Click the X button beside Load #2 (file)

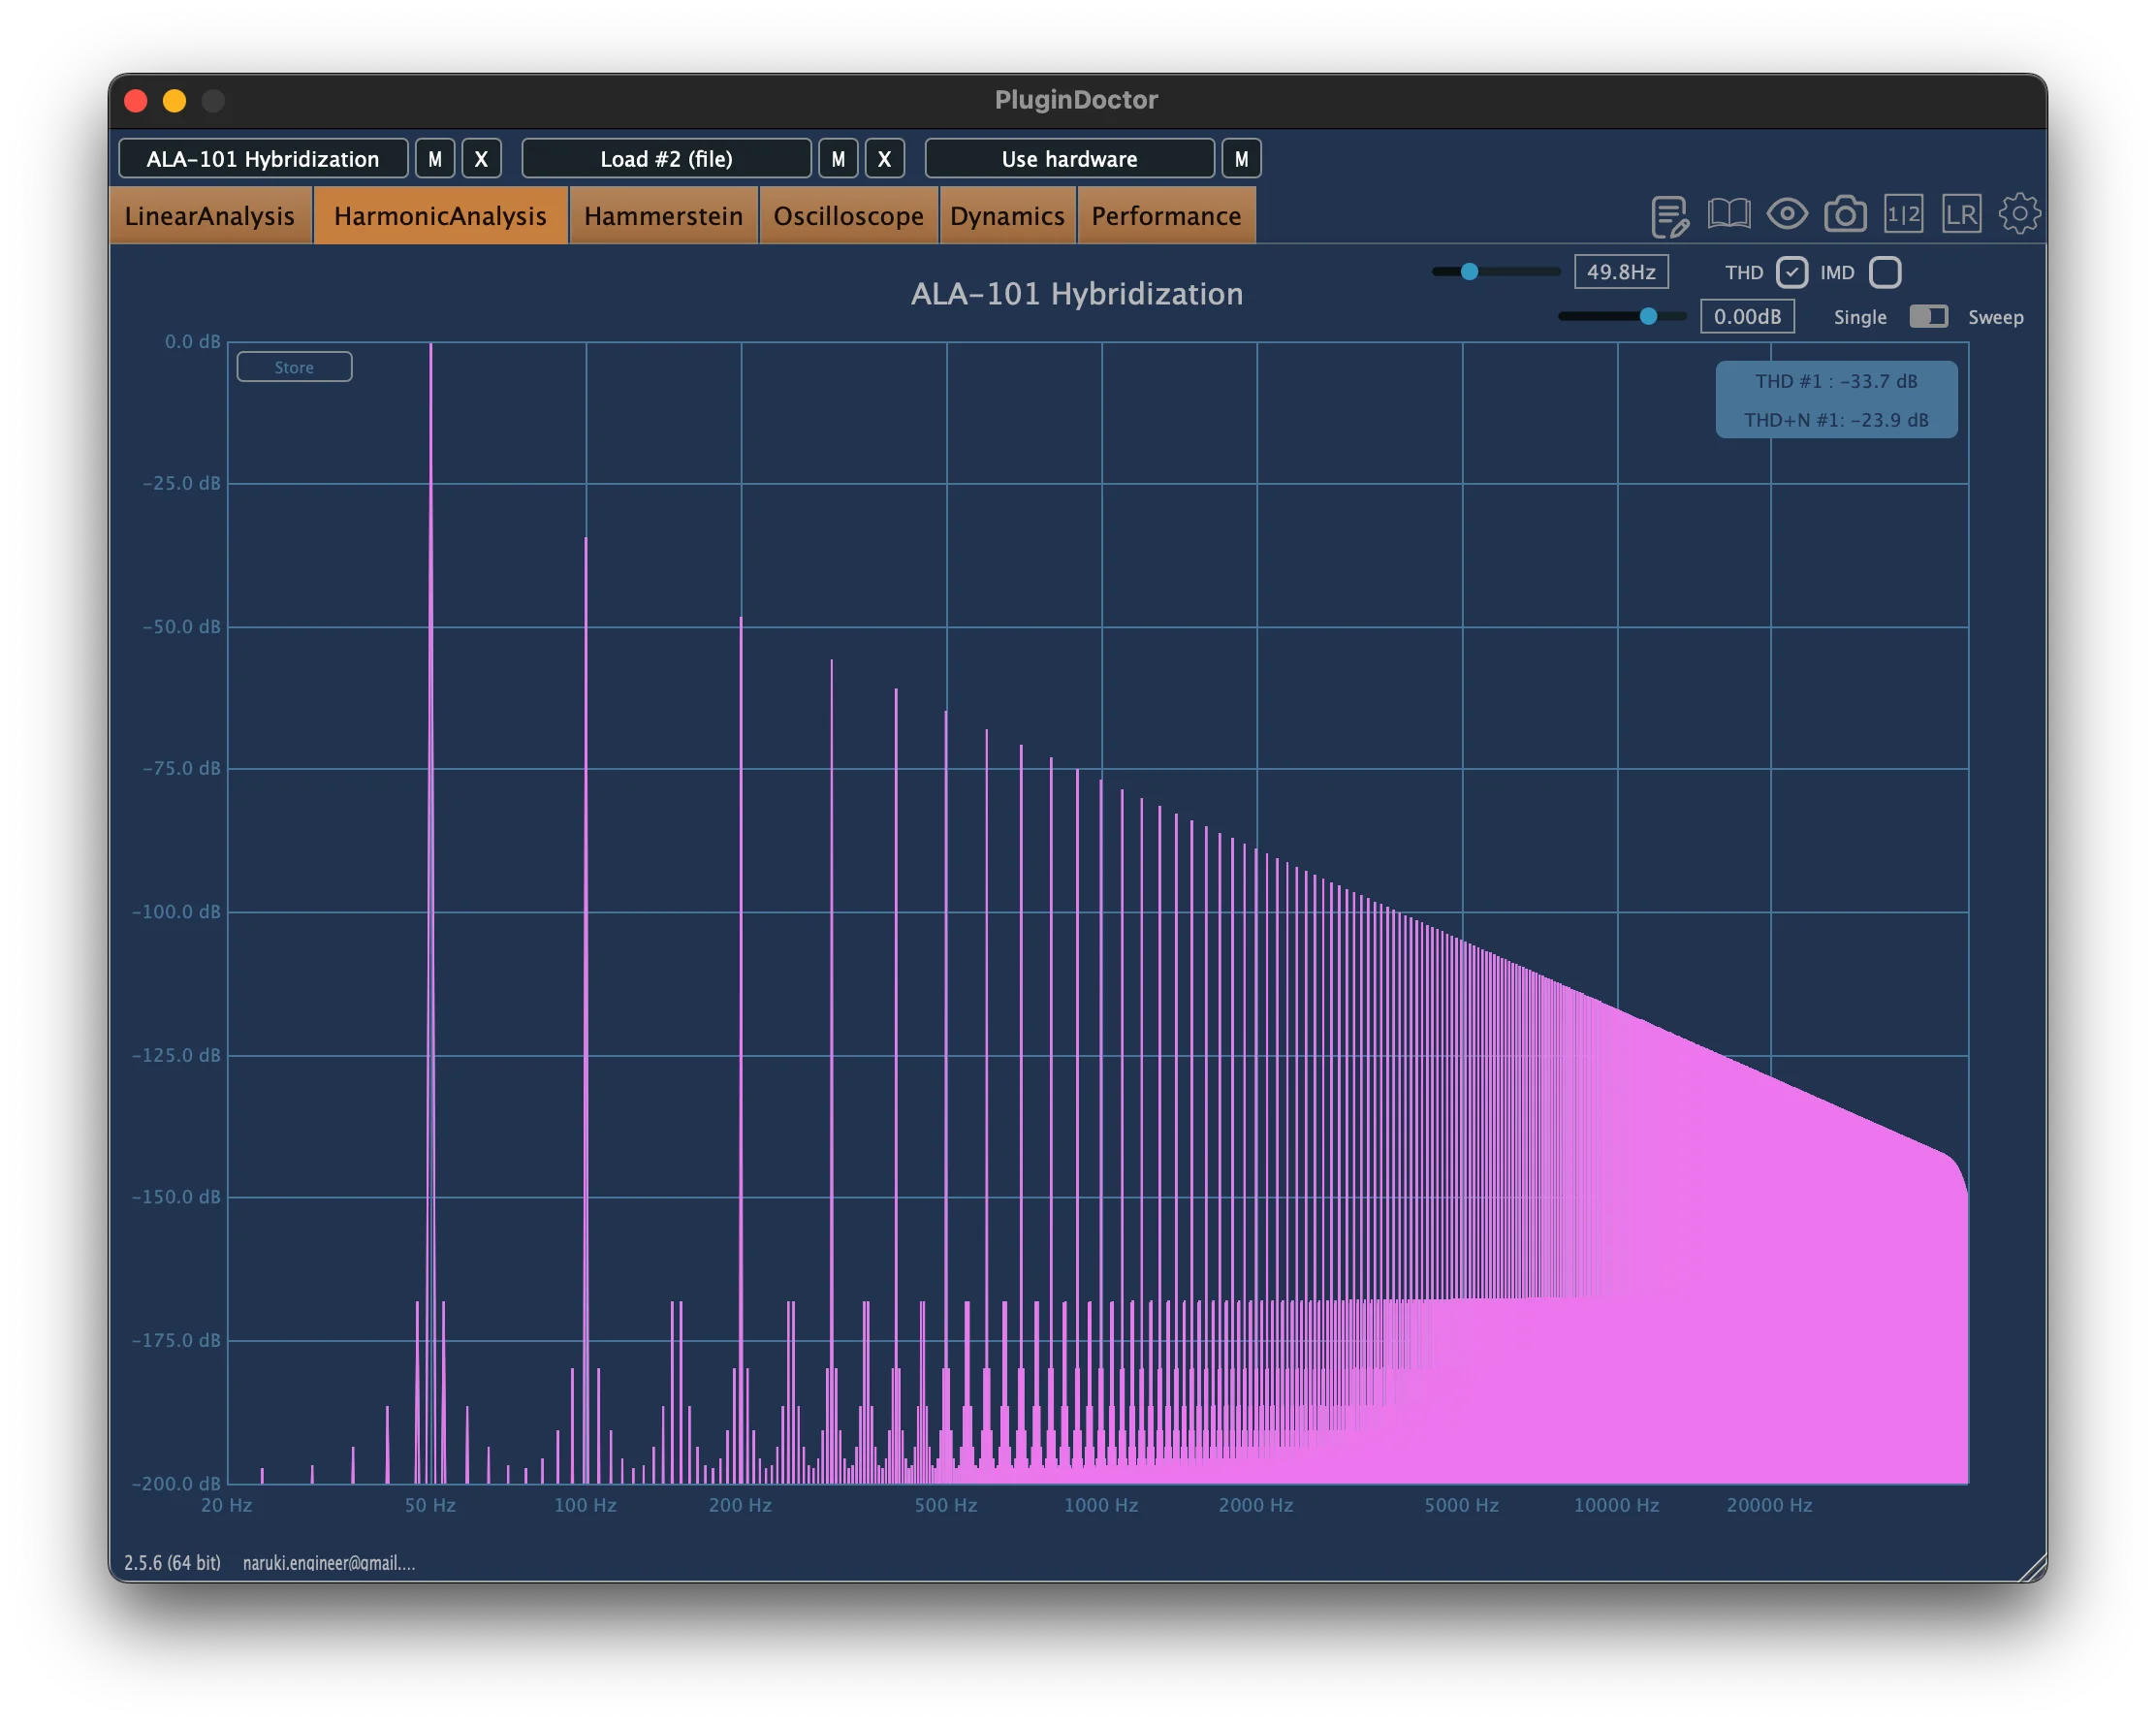pos(884,159)
